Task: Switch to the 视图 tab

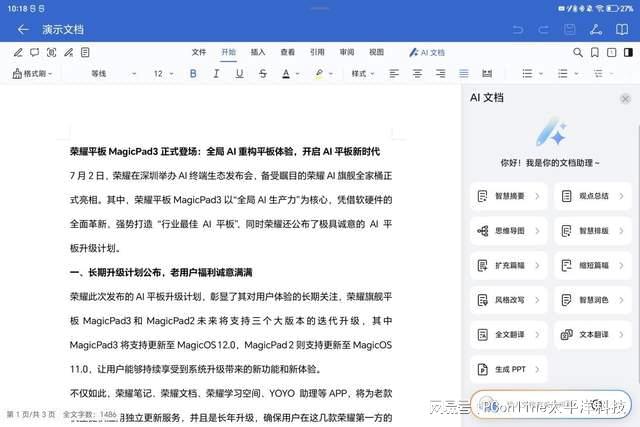Action: tap(376, 52)
